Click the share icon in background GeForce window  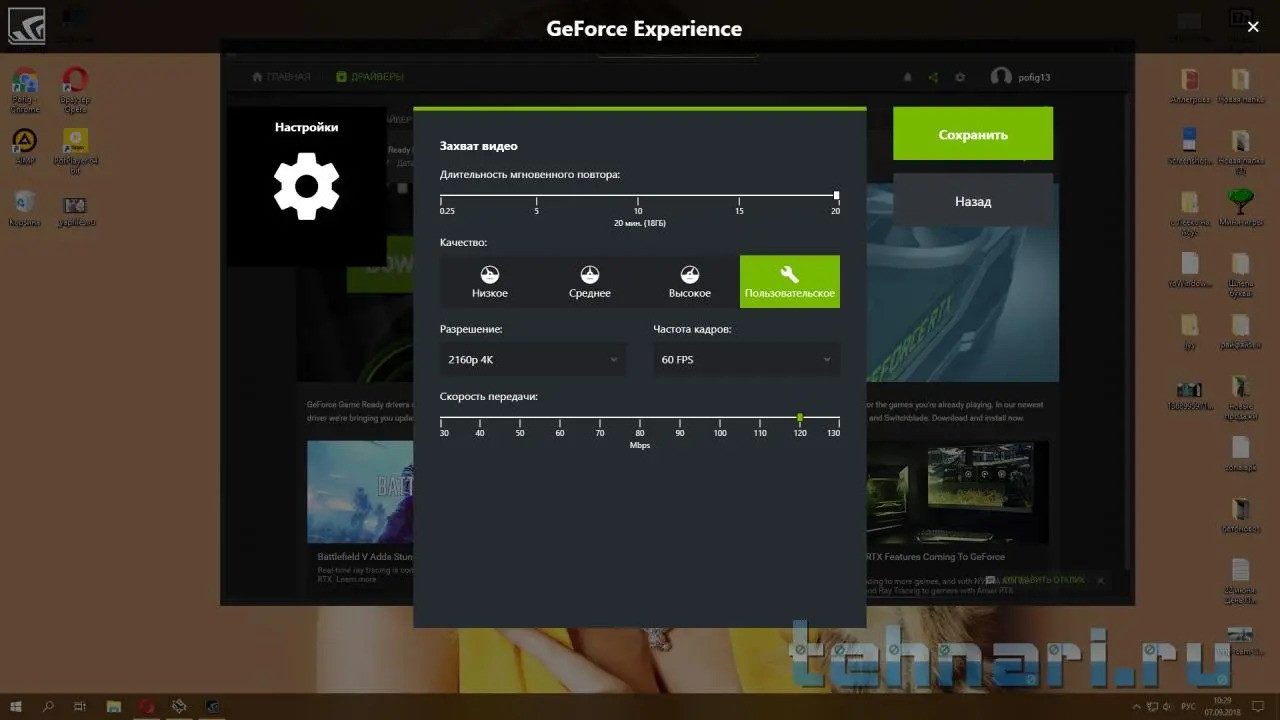pyautogui.click(x=934, y=77)
